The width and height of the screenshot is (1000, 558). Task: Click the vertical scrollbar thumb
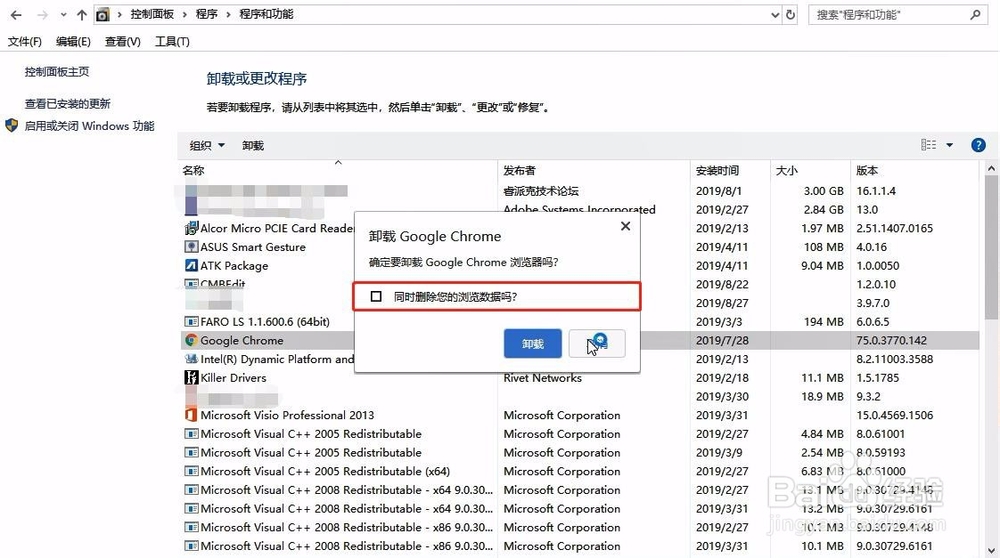click(x=991, y=249)
